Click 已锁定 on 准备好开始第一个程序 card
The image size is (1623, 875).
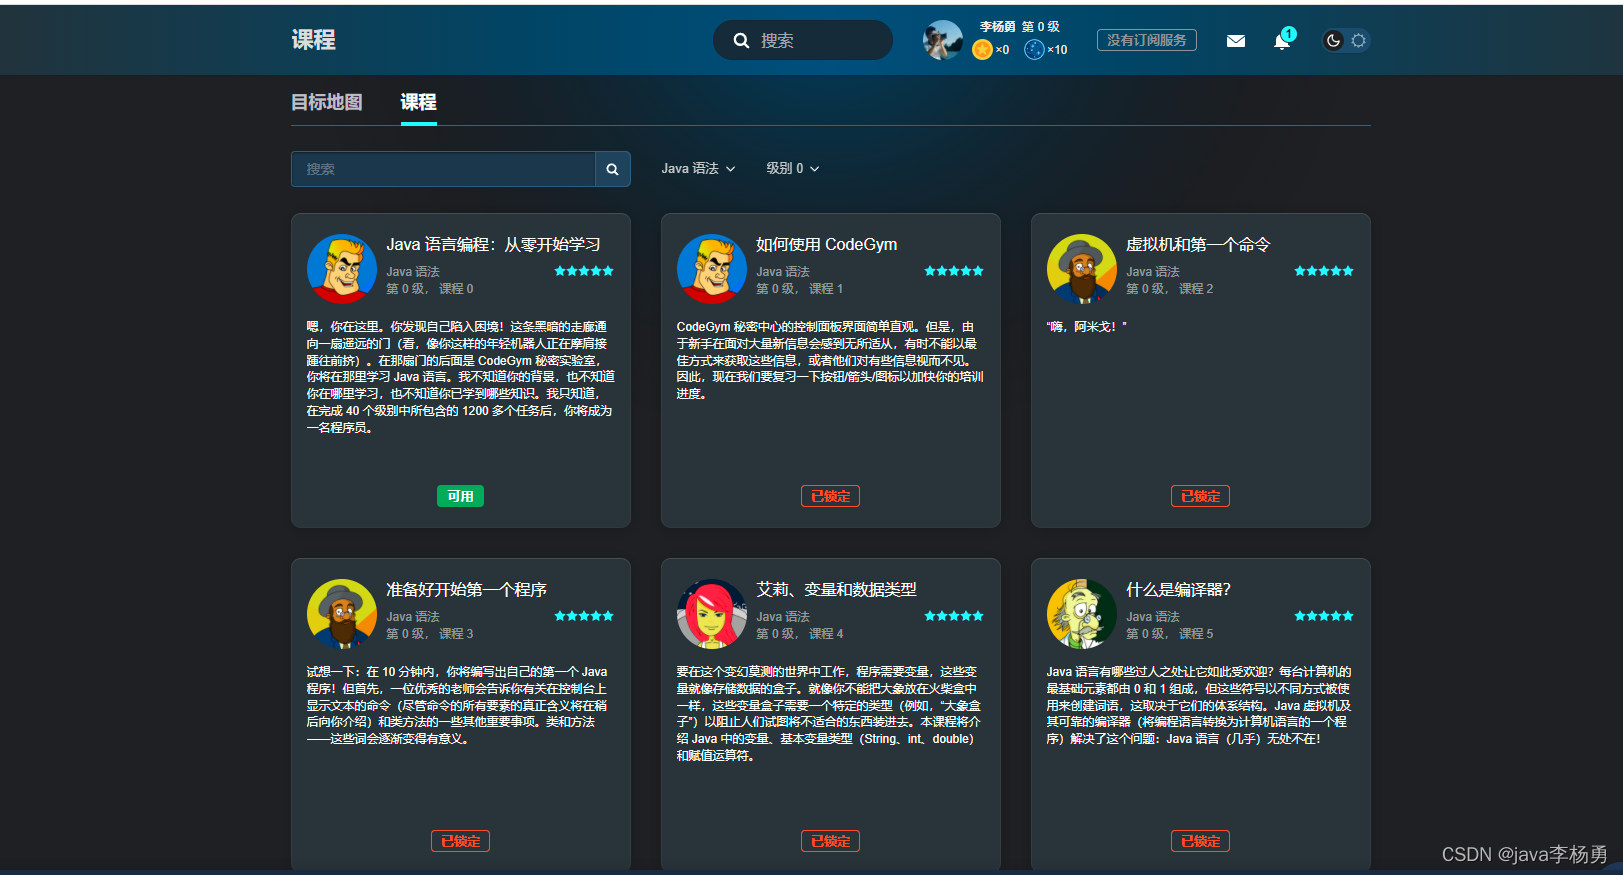(460, 841)
